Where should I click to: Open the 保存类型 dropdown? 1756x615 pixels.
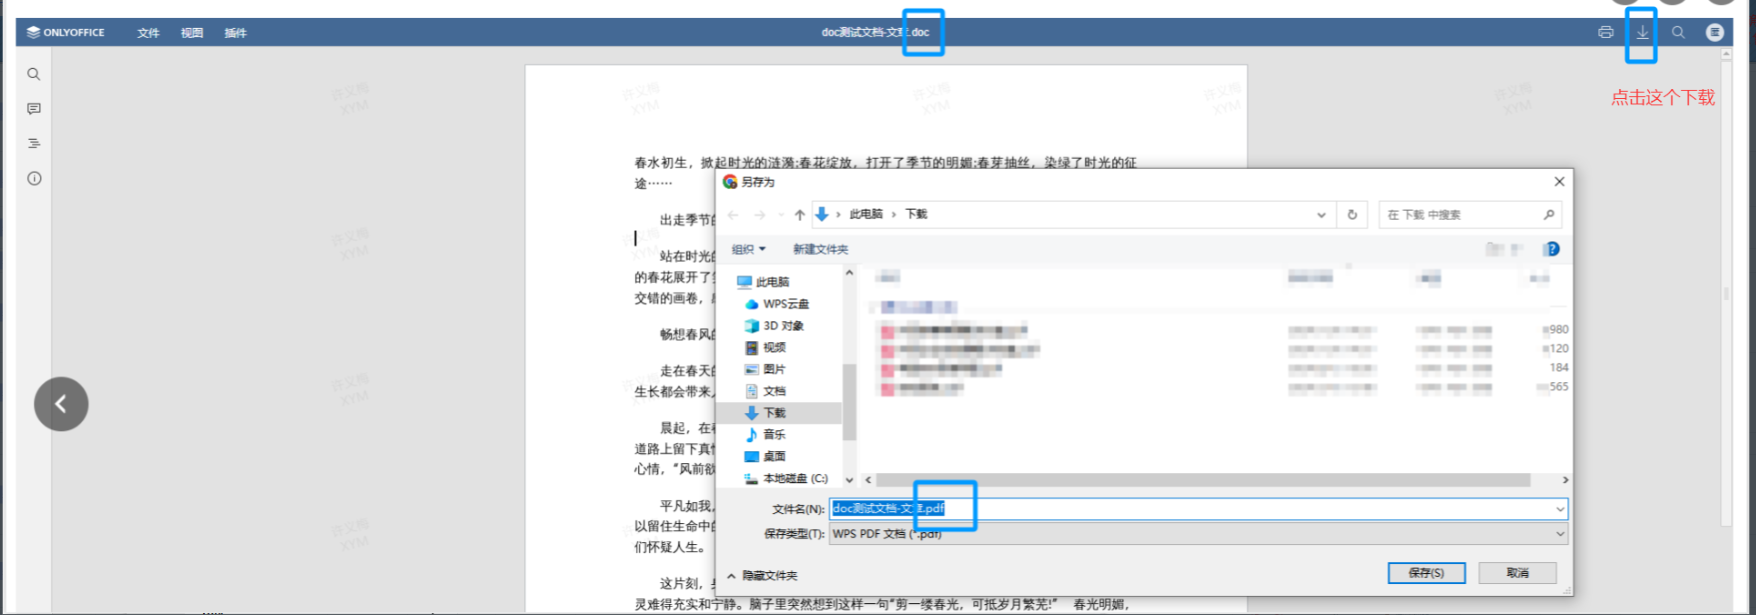(x=1198, y=534)
